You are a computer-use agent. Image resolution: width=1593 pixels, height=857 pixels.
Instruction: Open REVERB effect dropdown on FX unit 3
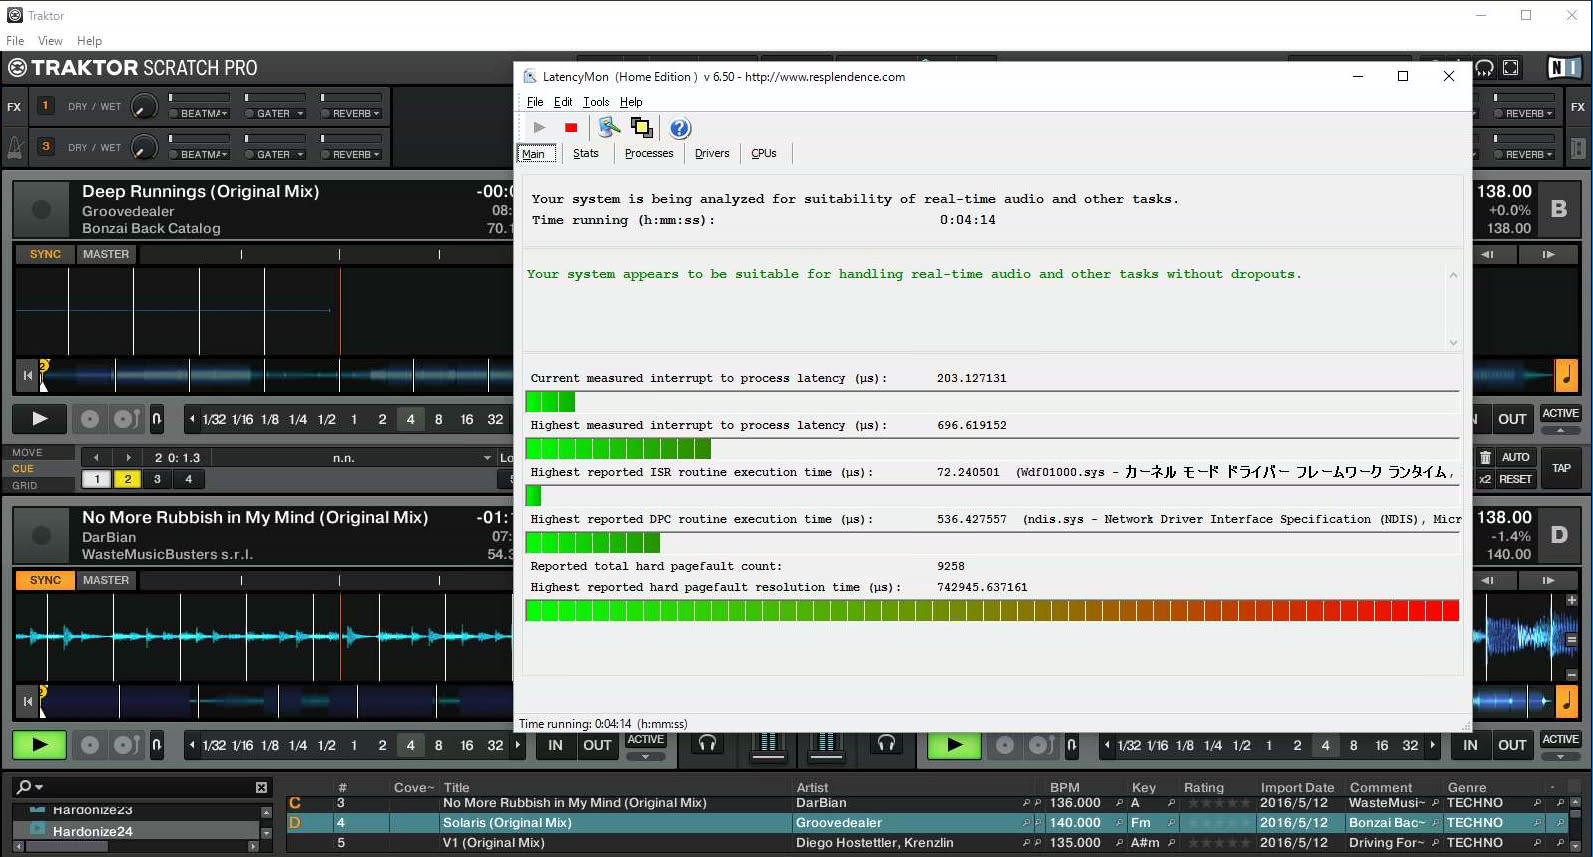(376, 155)
